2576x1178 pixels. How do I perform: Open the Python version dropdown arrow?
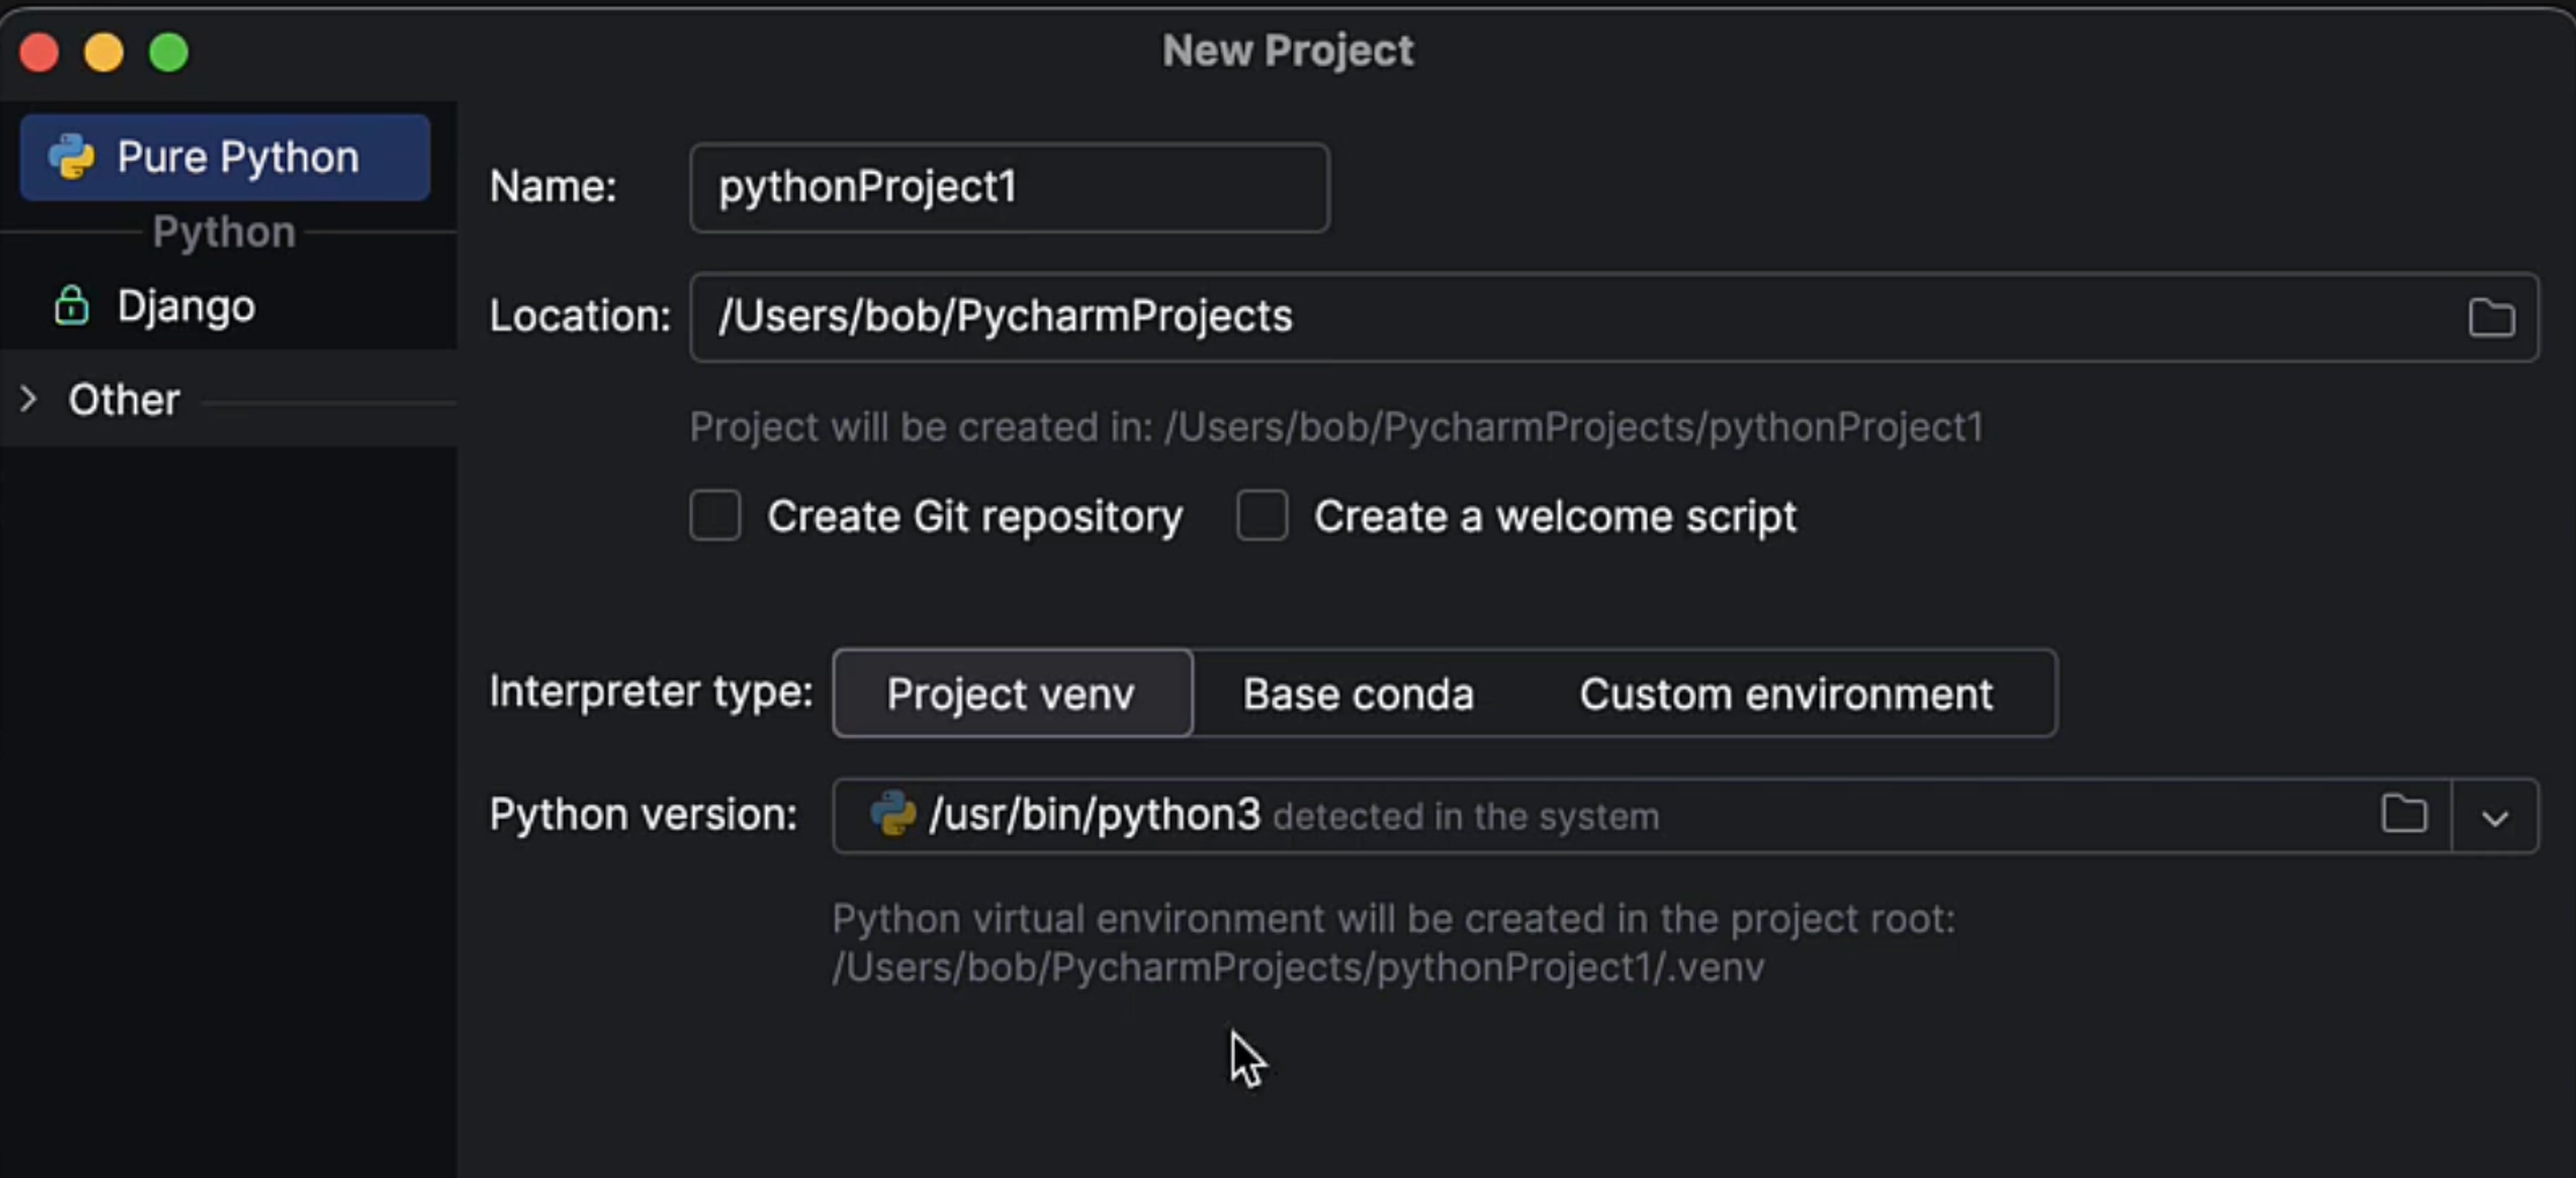click(x=2494, y=817)
